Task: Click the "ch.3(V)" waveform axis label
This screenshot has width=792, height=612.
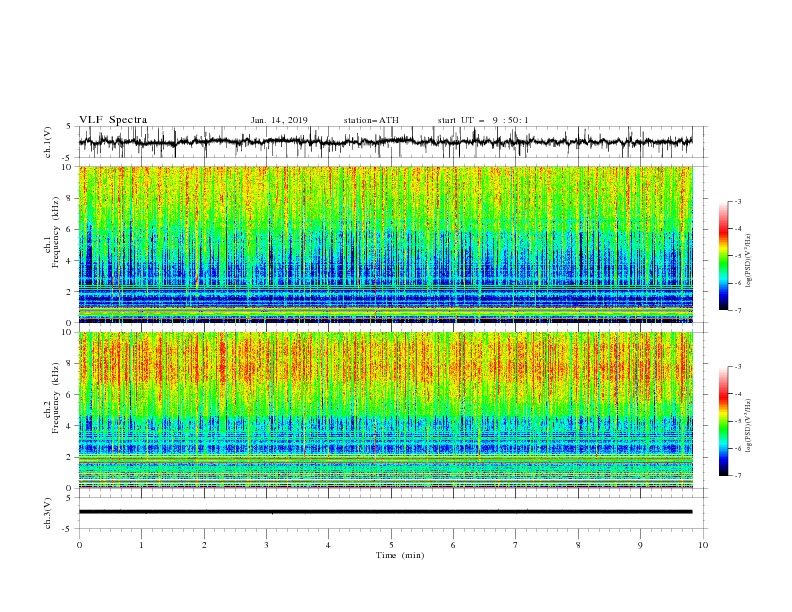Action: click(x=48, y=513)
